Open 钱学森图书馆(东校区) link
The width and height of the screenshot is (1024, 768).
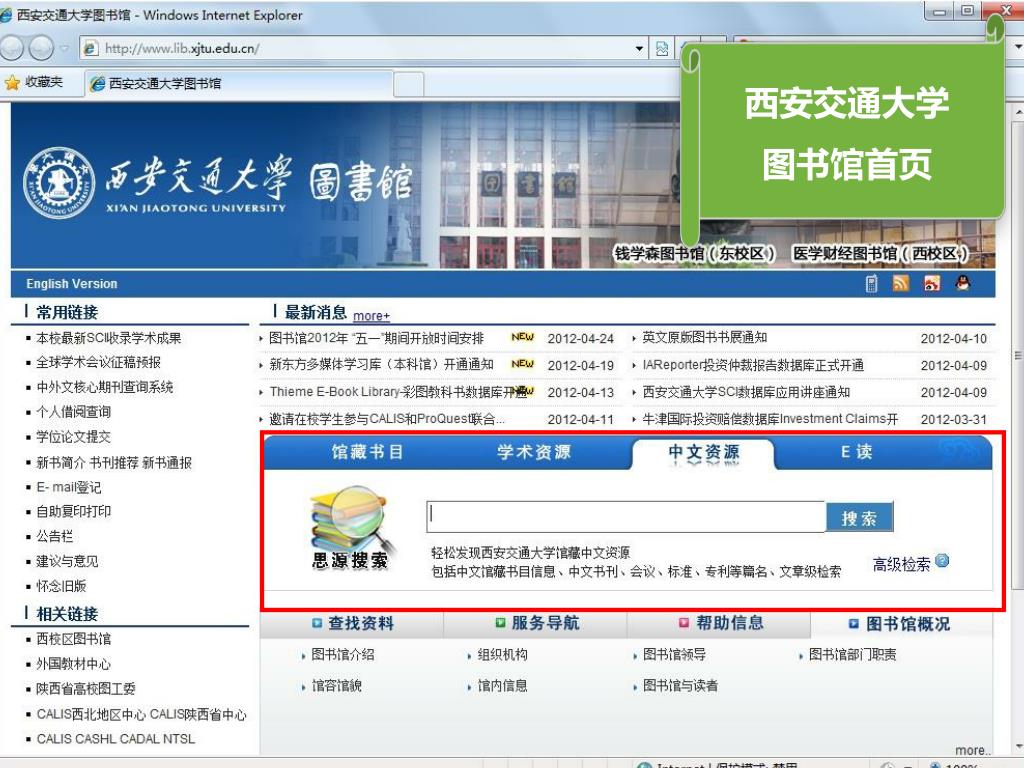(x=695, y=253)
